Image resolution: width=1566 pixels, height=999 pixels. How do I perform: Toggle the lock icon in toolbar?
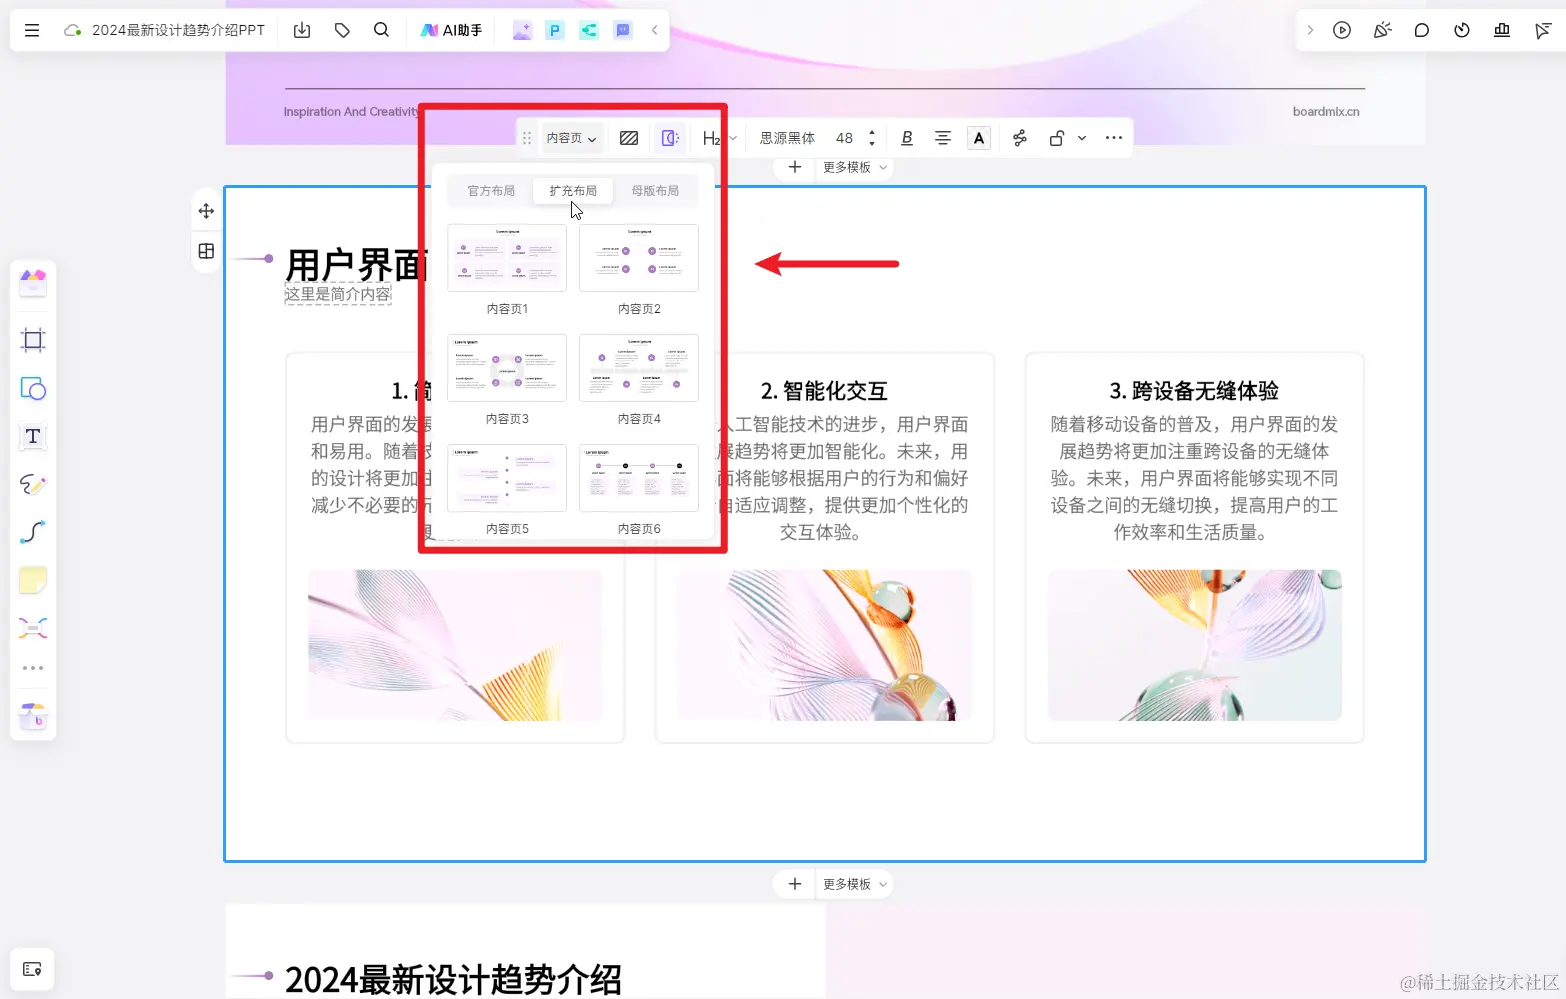pos(1056,138)
